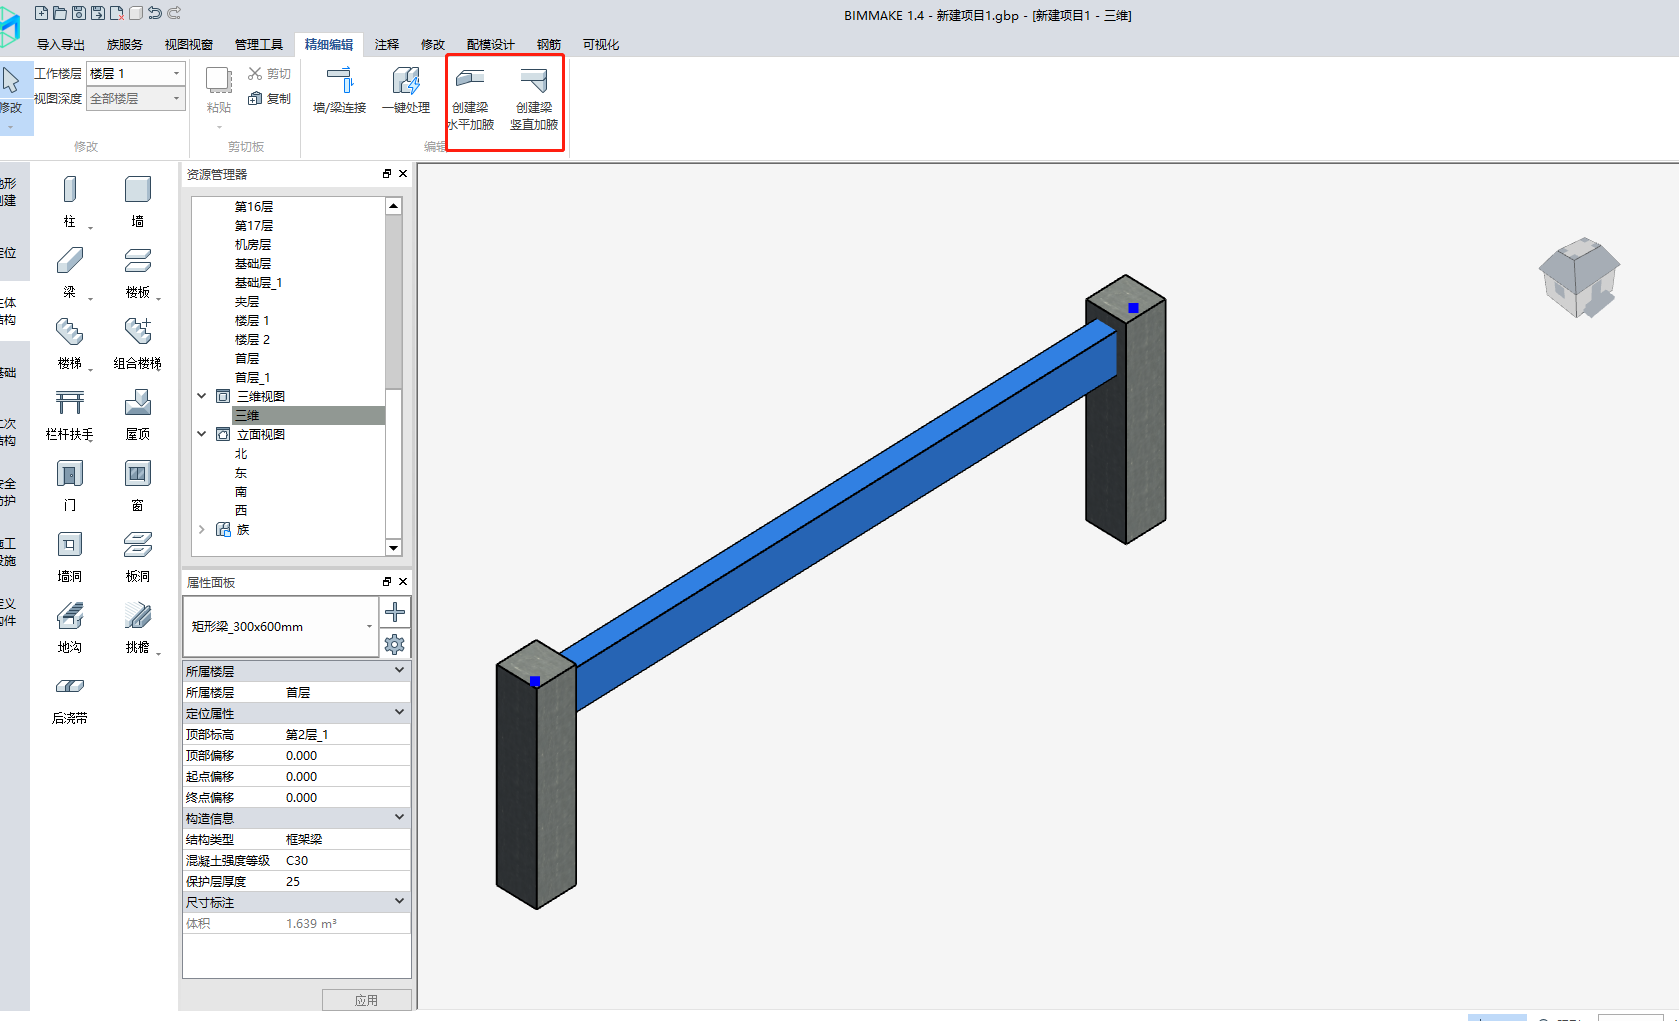Select the 墙洞 wall opening tool
This screenshot has width=1679, height=1021.
70,556
